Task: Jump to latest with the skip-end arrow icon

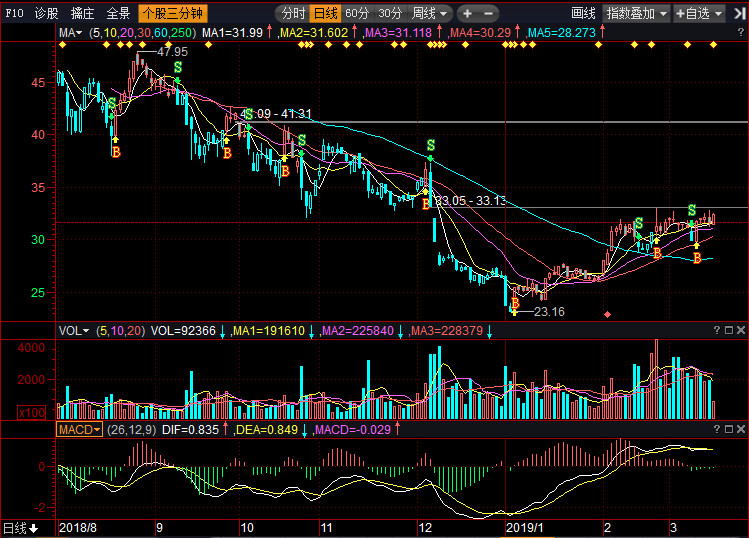Action: point(740,14)
